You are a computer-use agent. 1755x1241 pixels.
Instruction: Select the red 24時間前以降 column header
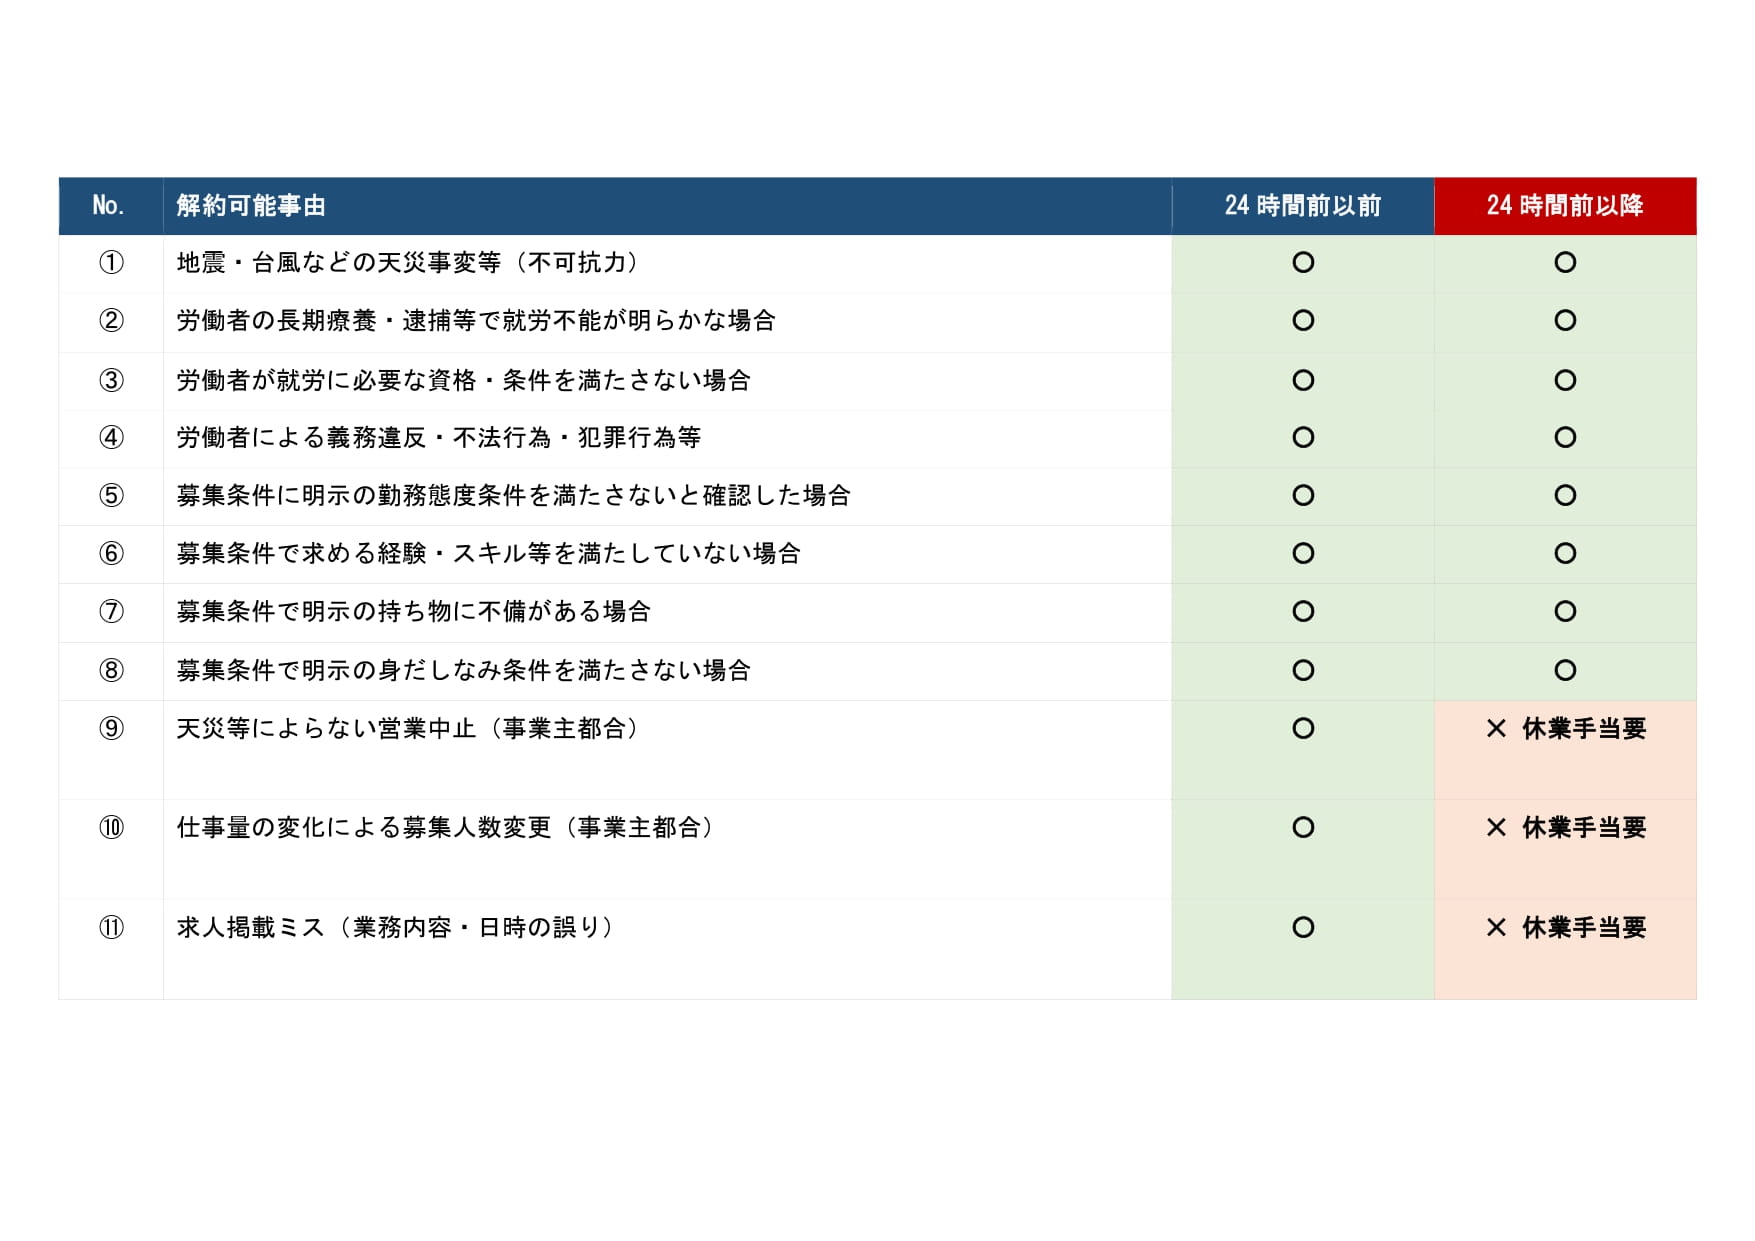(1564, 206)
